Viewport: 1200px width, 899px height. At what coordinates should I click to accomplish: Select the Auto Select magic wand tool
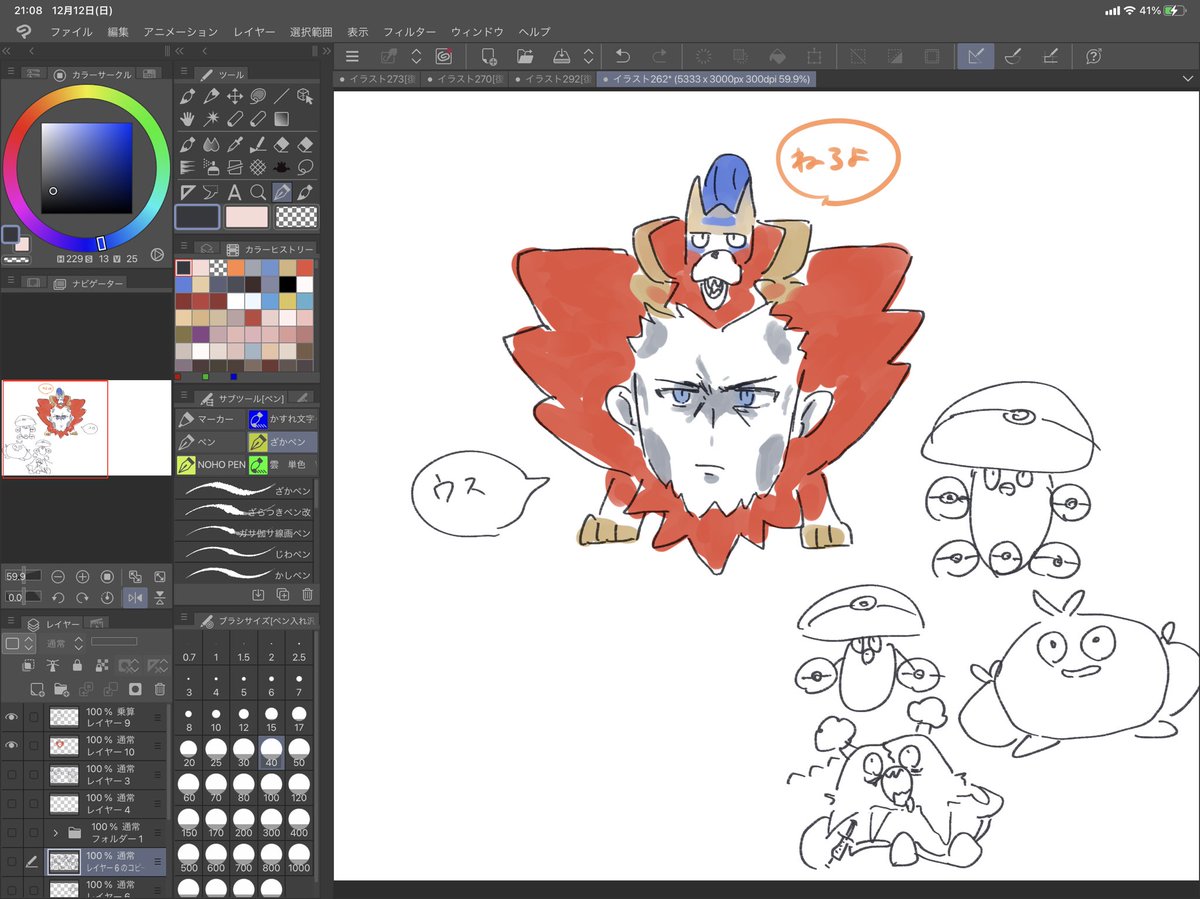[x=211, y=120]
